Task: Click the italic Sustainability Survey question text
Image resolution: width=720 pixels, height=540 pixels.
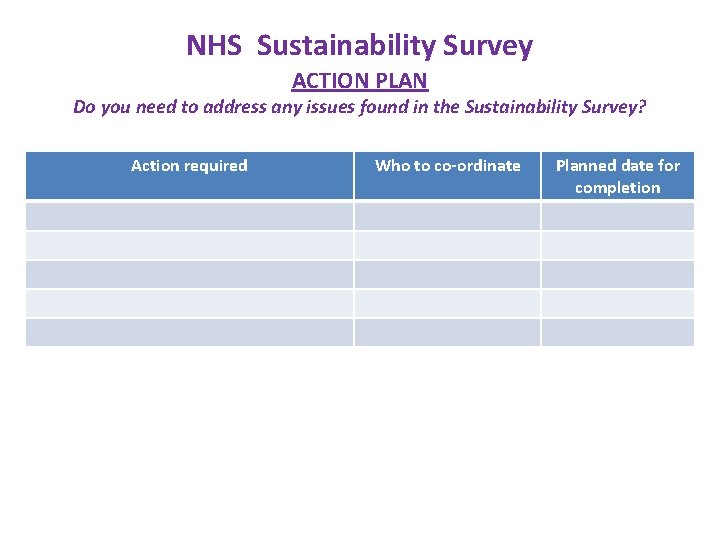Action: pyautogui.click(x=359, y=107)
